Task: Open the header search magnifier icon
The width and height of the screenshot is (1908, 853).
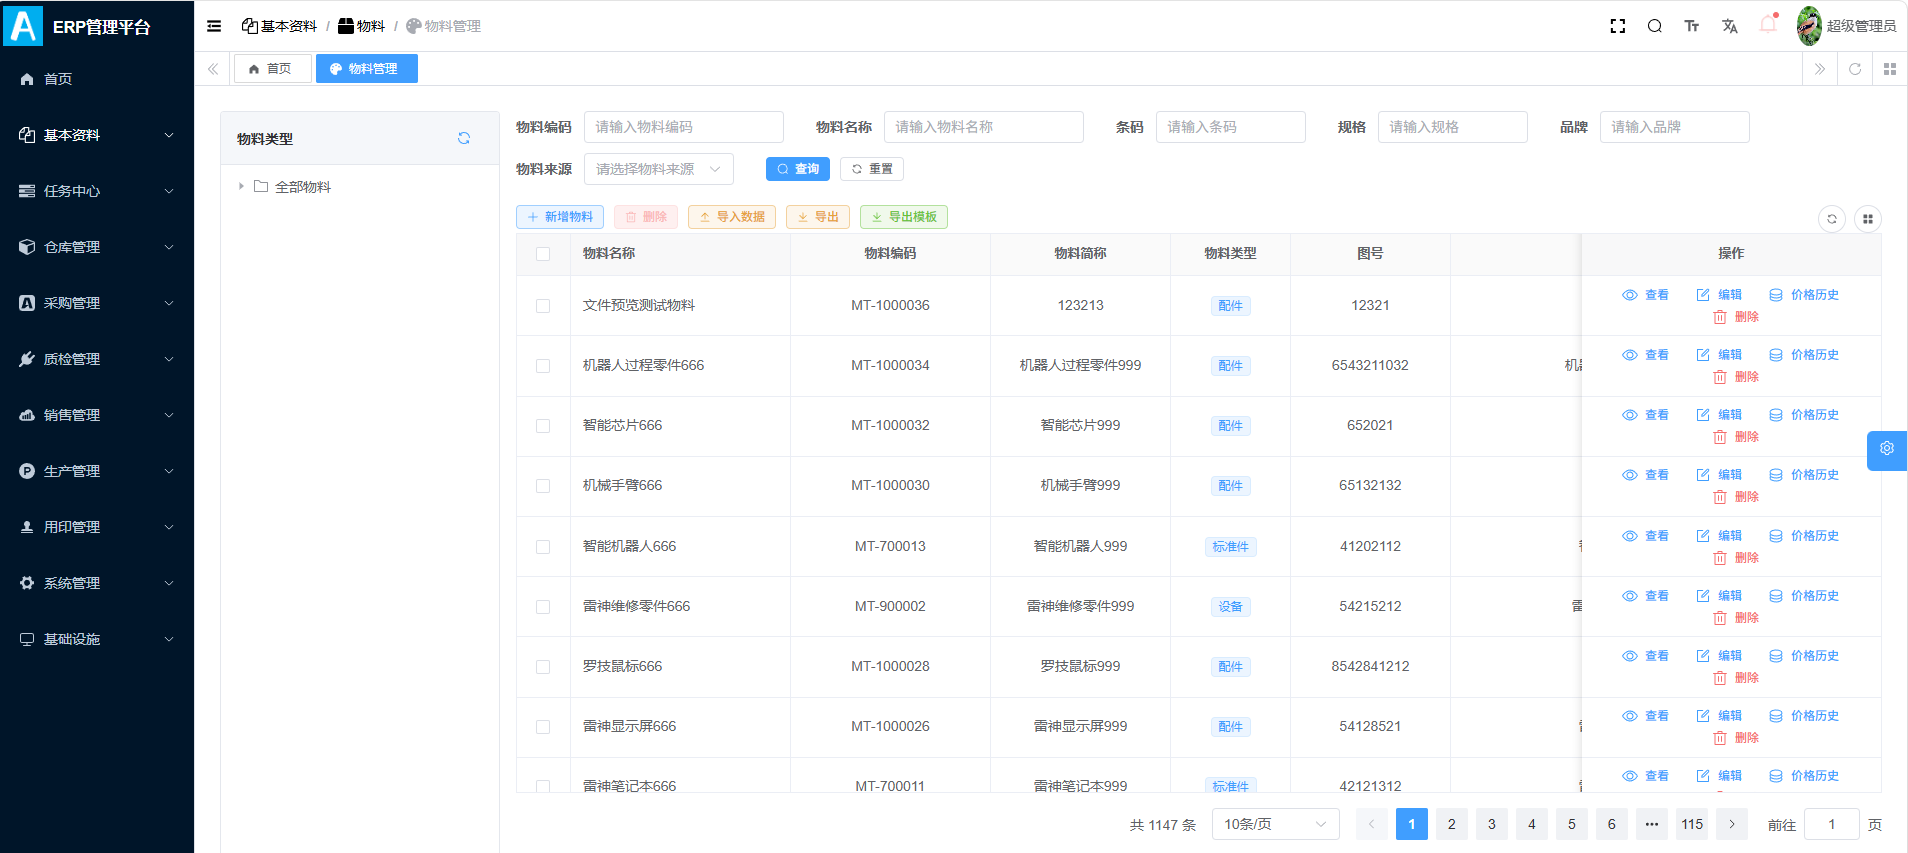Action: point(1655,26)
